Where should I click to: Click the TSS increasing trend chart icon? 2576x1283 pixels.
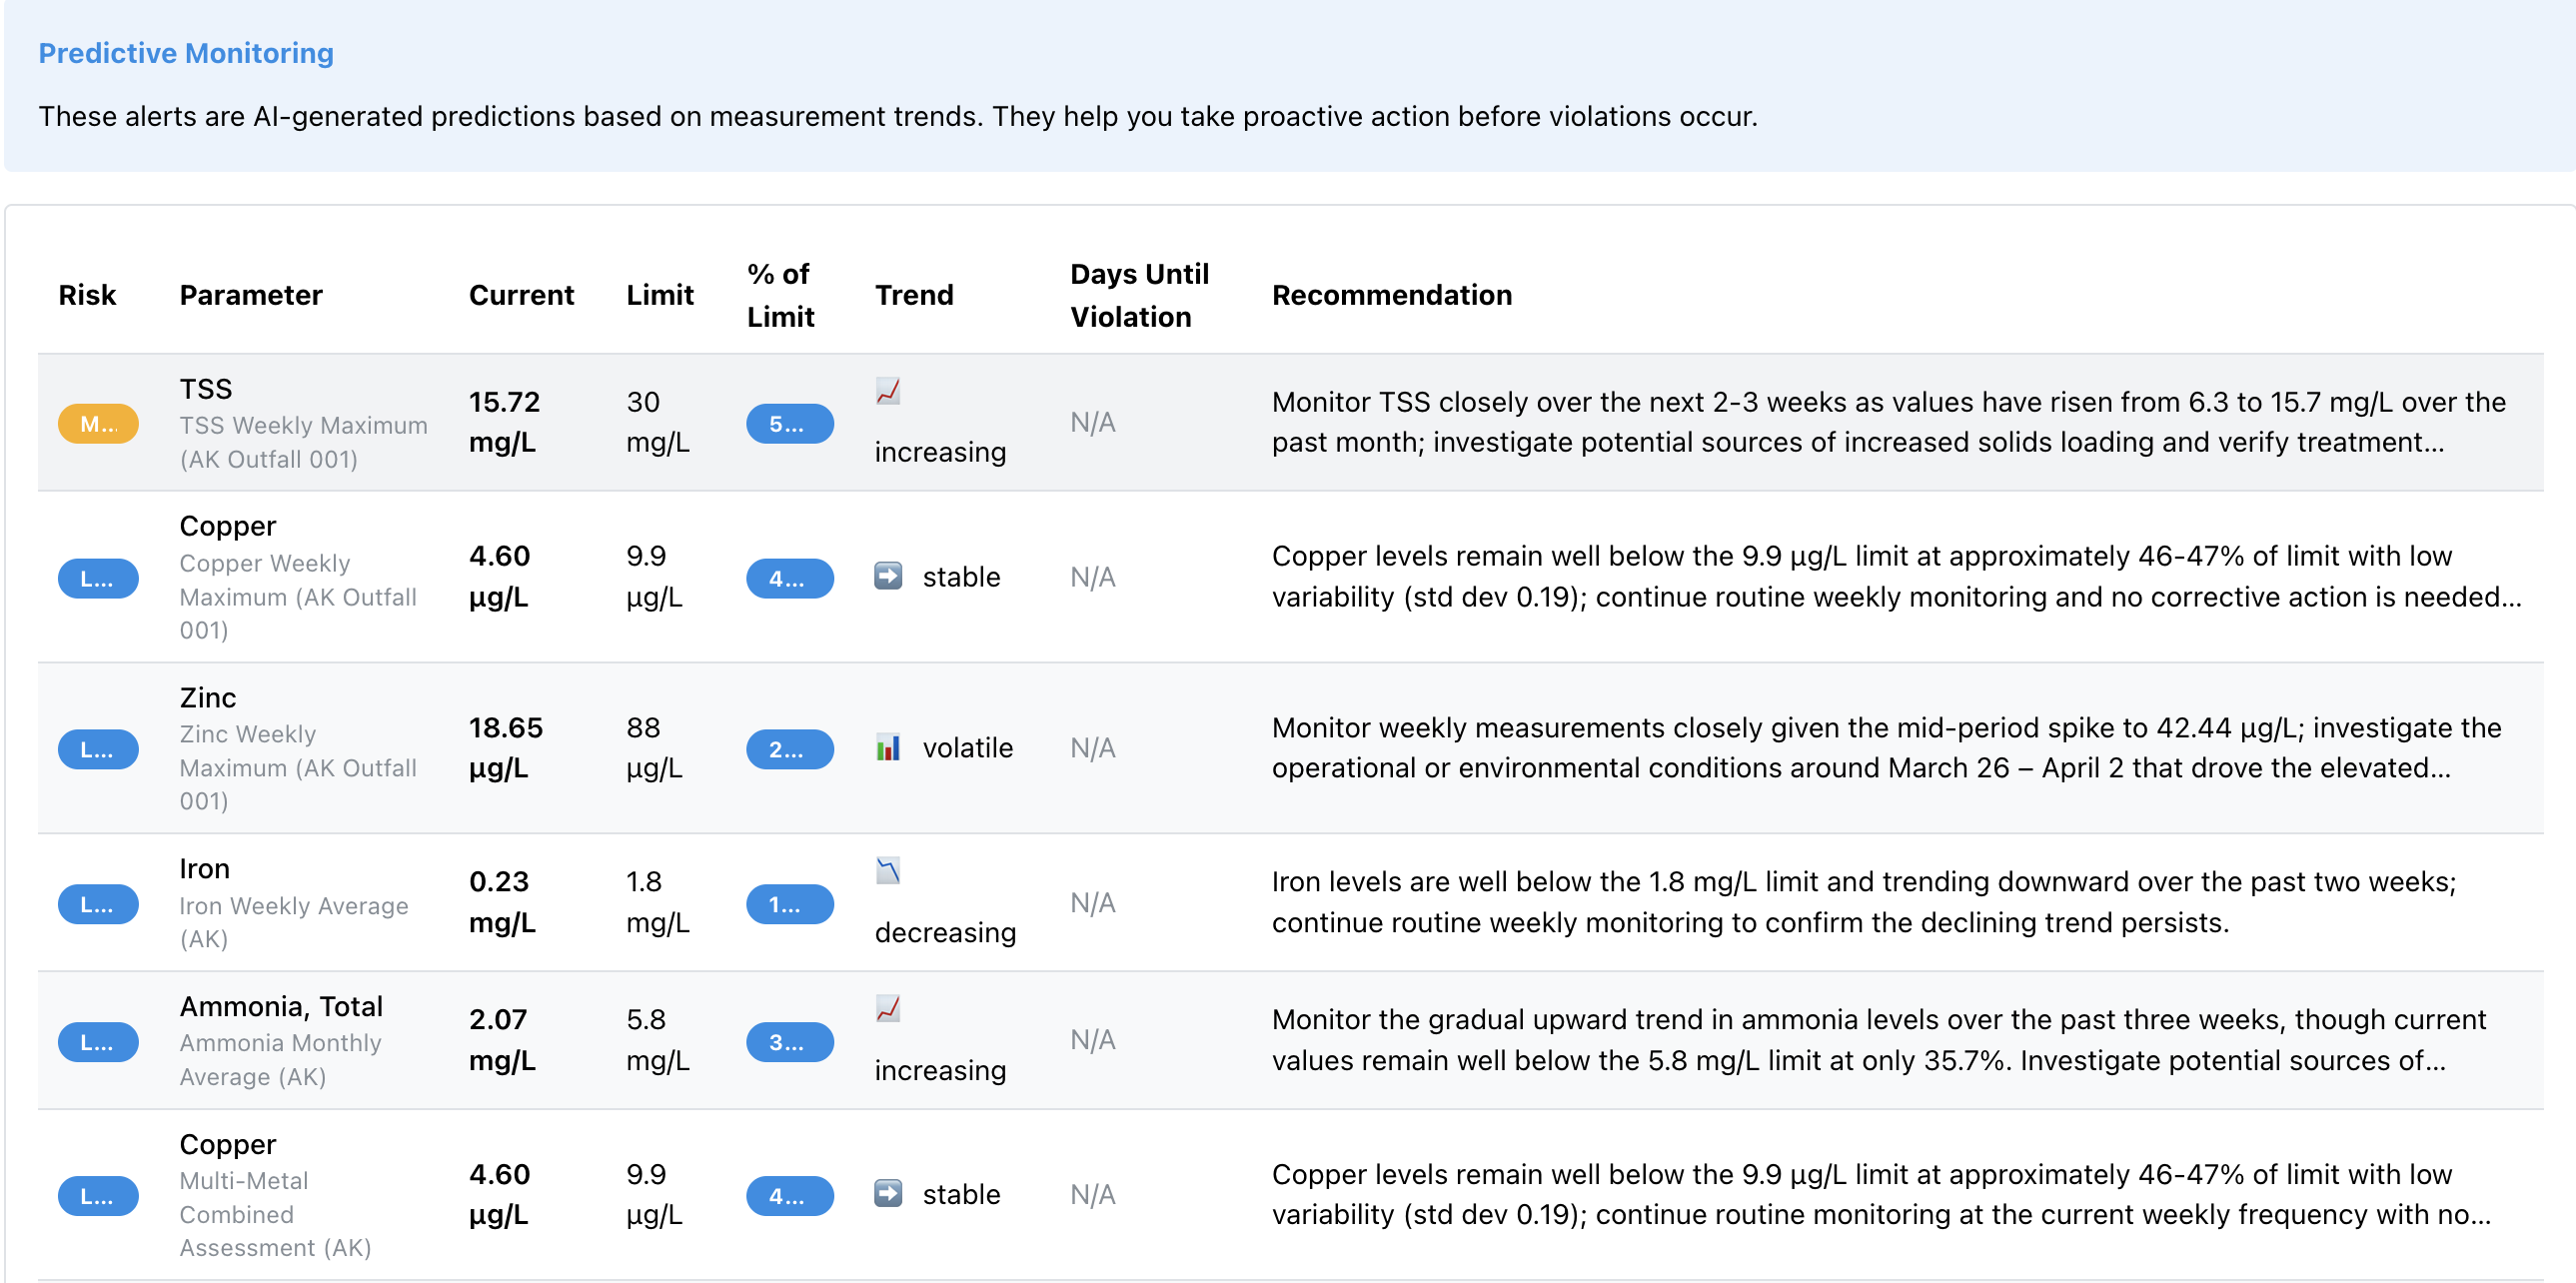[x=888, y=391]
